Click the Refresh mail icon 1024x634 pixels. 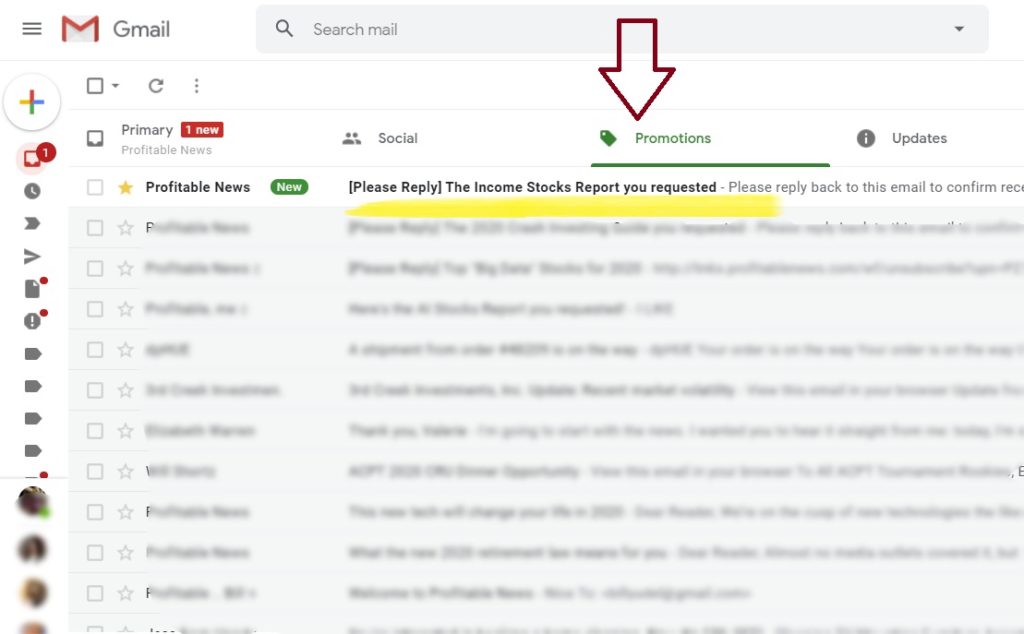pyautogui.click(x=156, y=86)
